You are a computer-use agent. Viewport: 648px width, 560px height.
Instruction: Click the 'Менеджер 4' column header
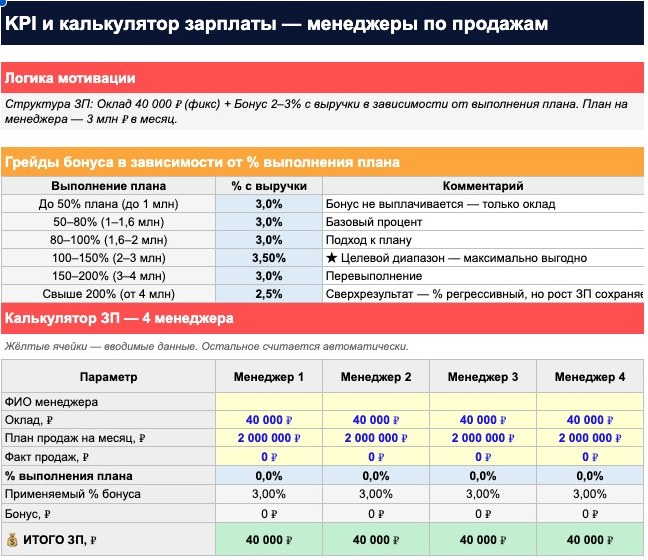click(590, 377)
